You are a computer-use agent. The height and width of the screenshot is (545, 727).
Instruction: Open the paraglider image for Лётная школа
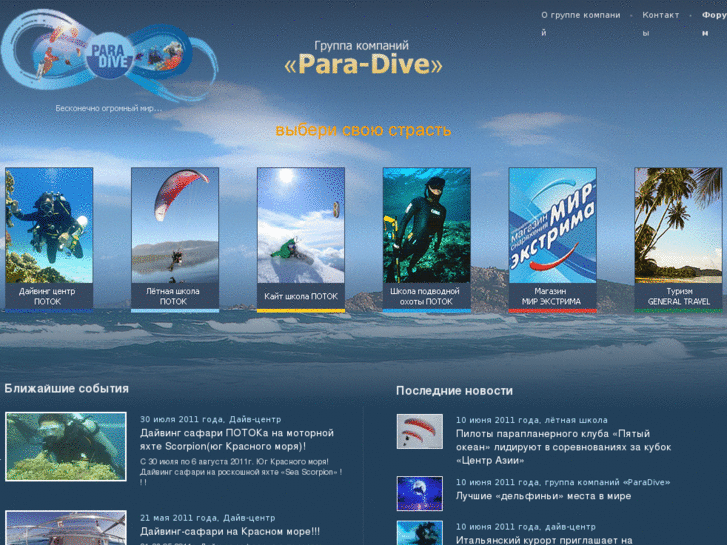[175, 225]
